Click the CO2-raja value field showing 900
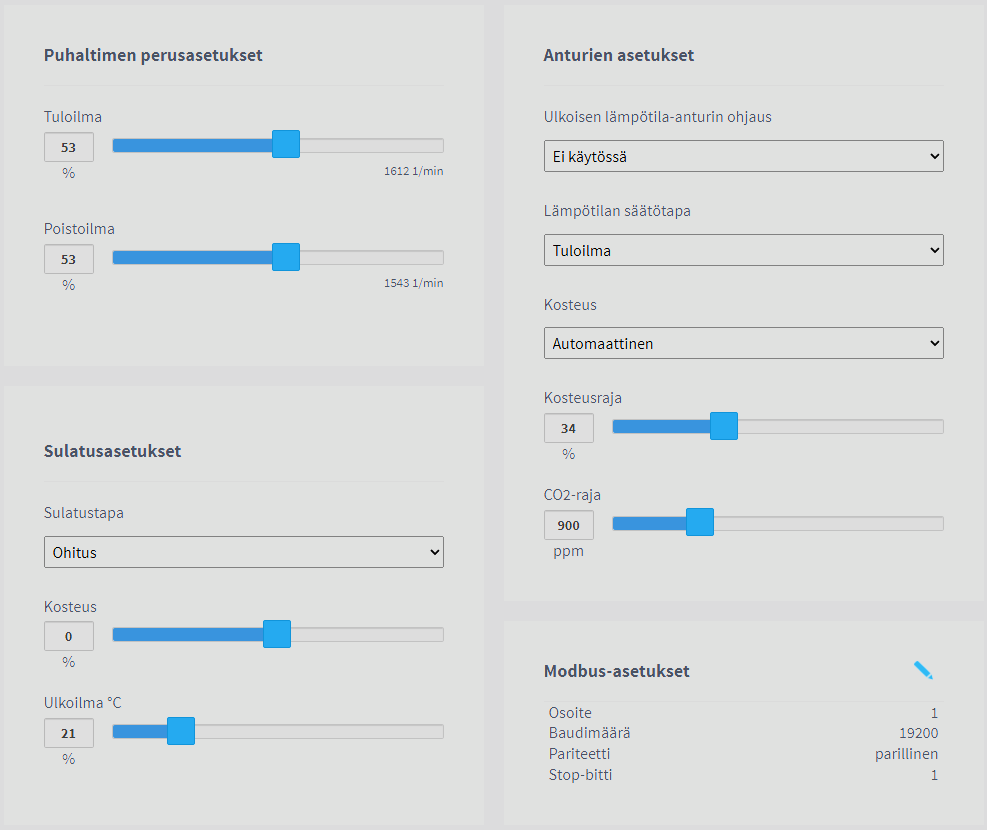987x830 pixels. point(569,525)
